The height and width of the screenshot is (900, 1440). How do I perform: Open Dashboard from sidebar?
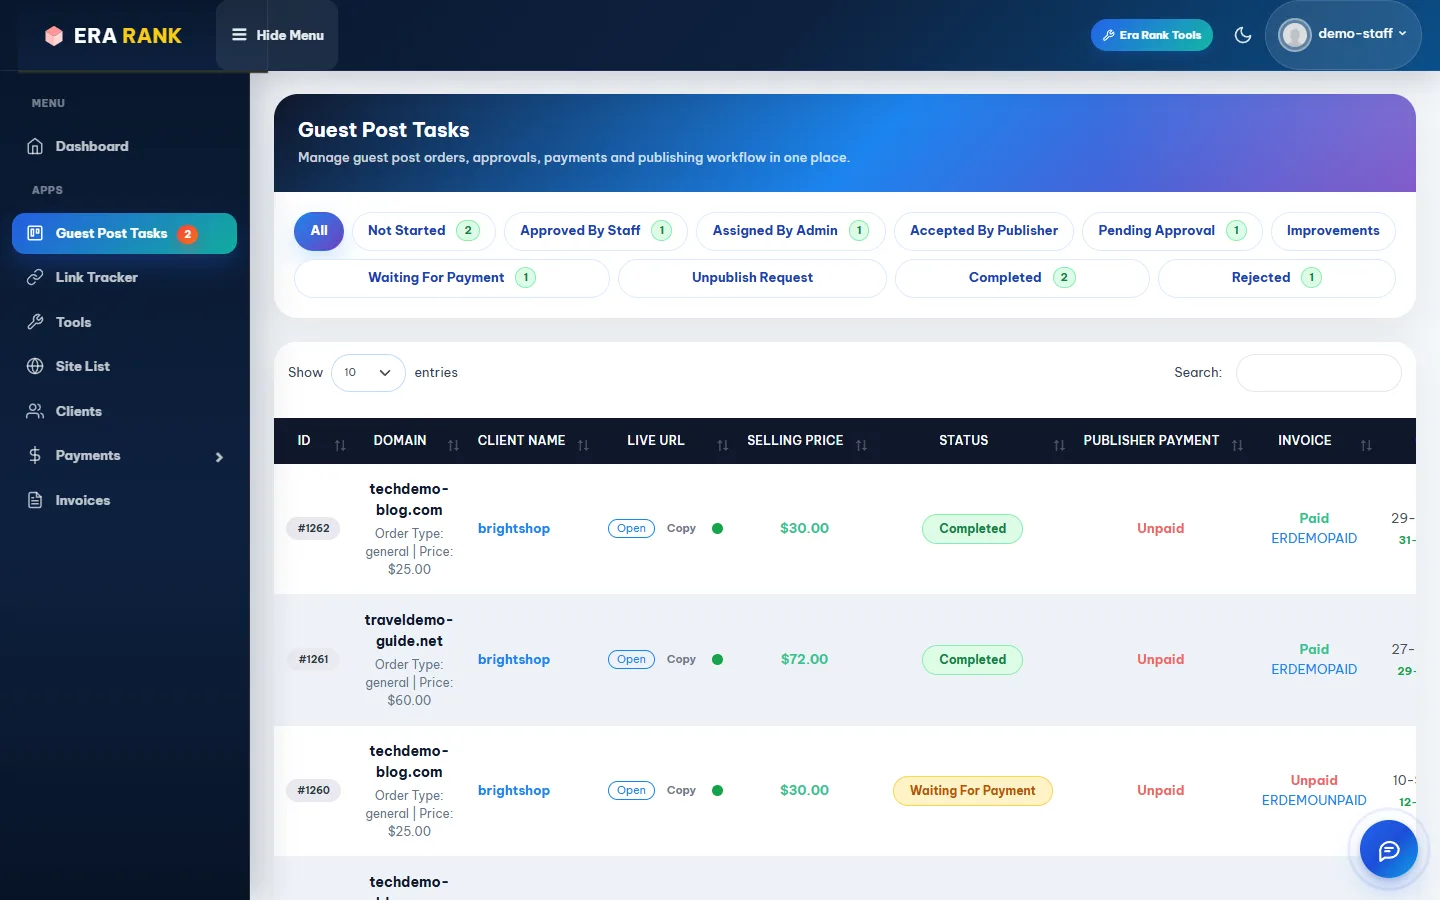click(91, 146)
